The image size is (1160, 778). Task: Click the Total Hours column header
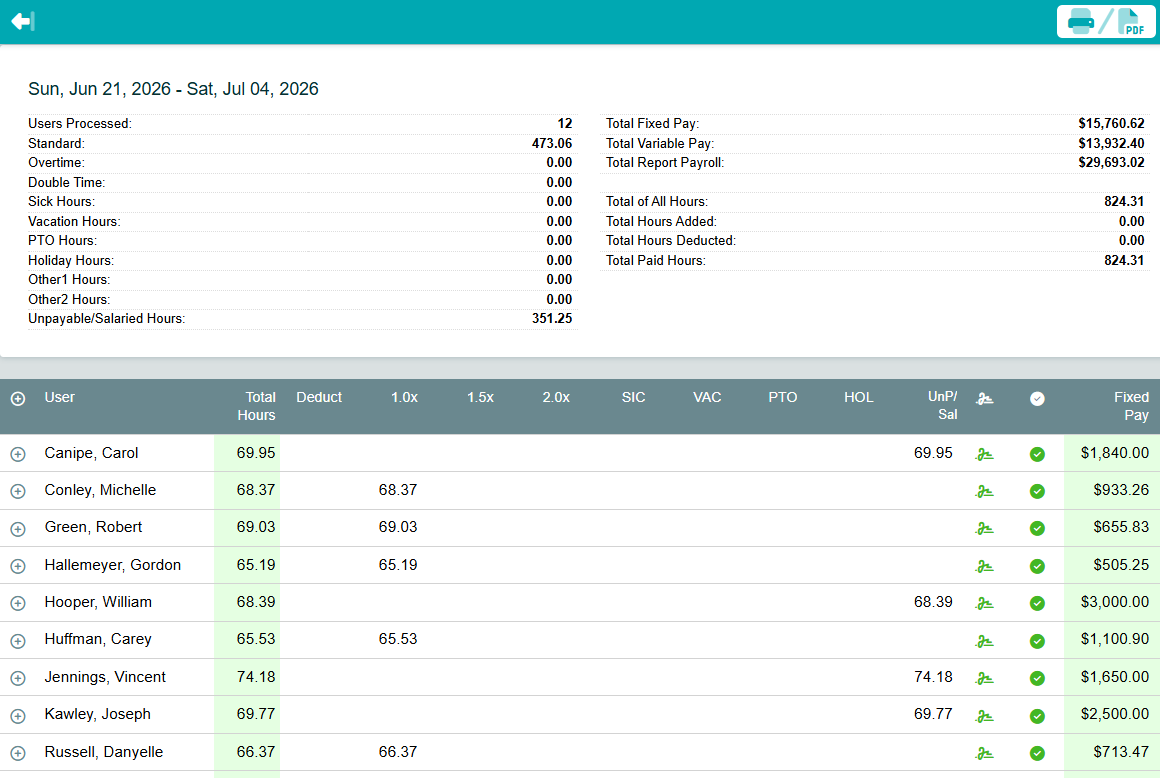(257, 406)
